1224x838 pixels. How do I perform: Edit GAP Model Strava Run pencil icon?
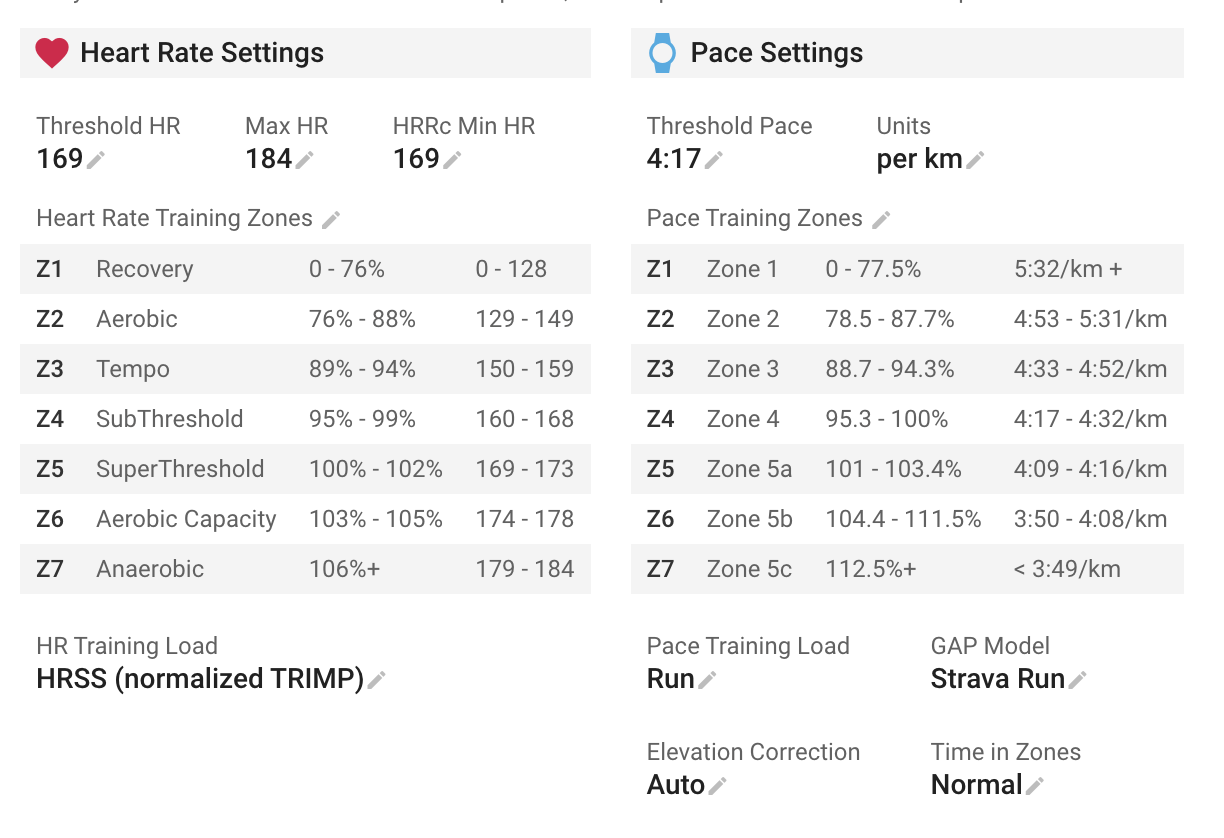point(1077,680)
